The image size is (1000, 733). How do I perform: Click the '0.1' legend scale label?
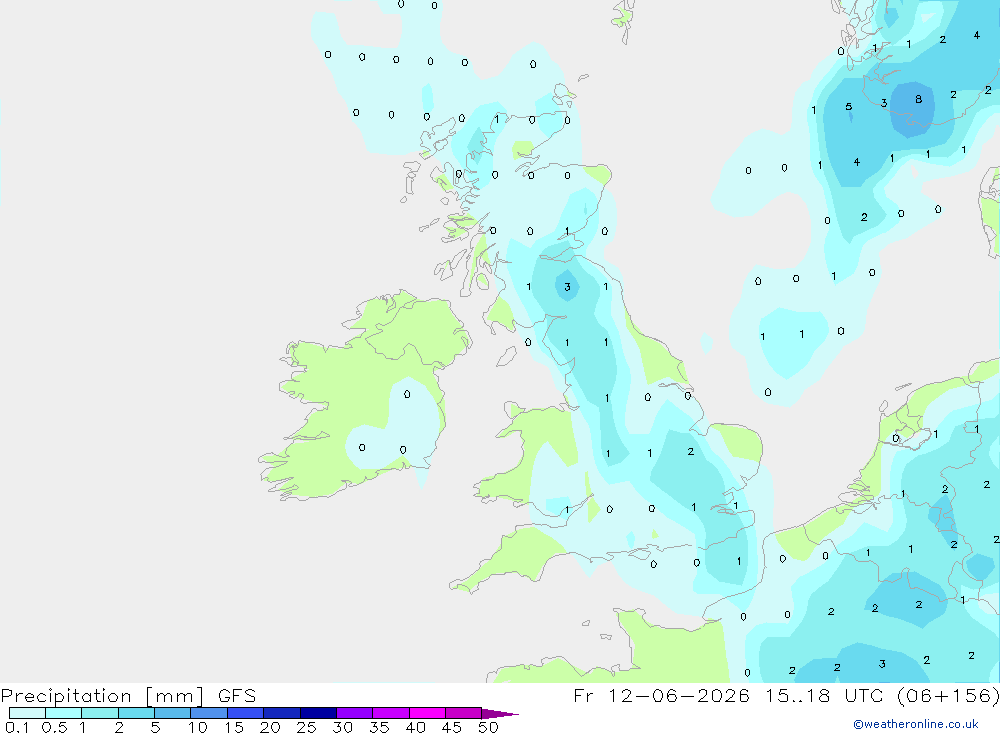click(x=16, y=727)
